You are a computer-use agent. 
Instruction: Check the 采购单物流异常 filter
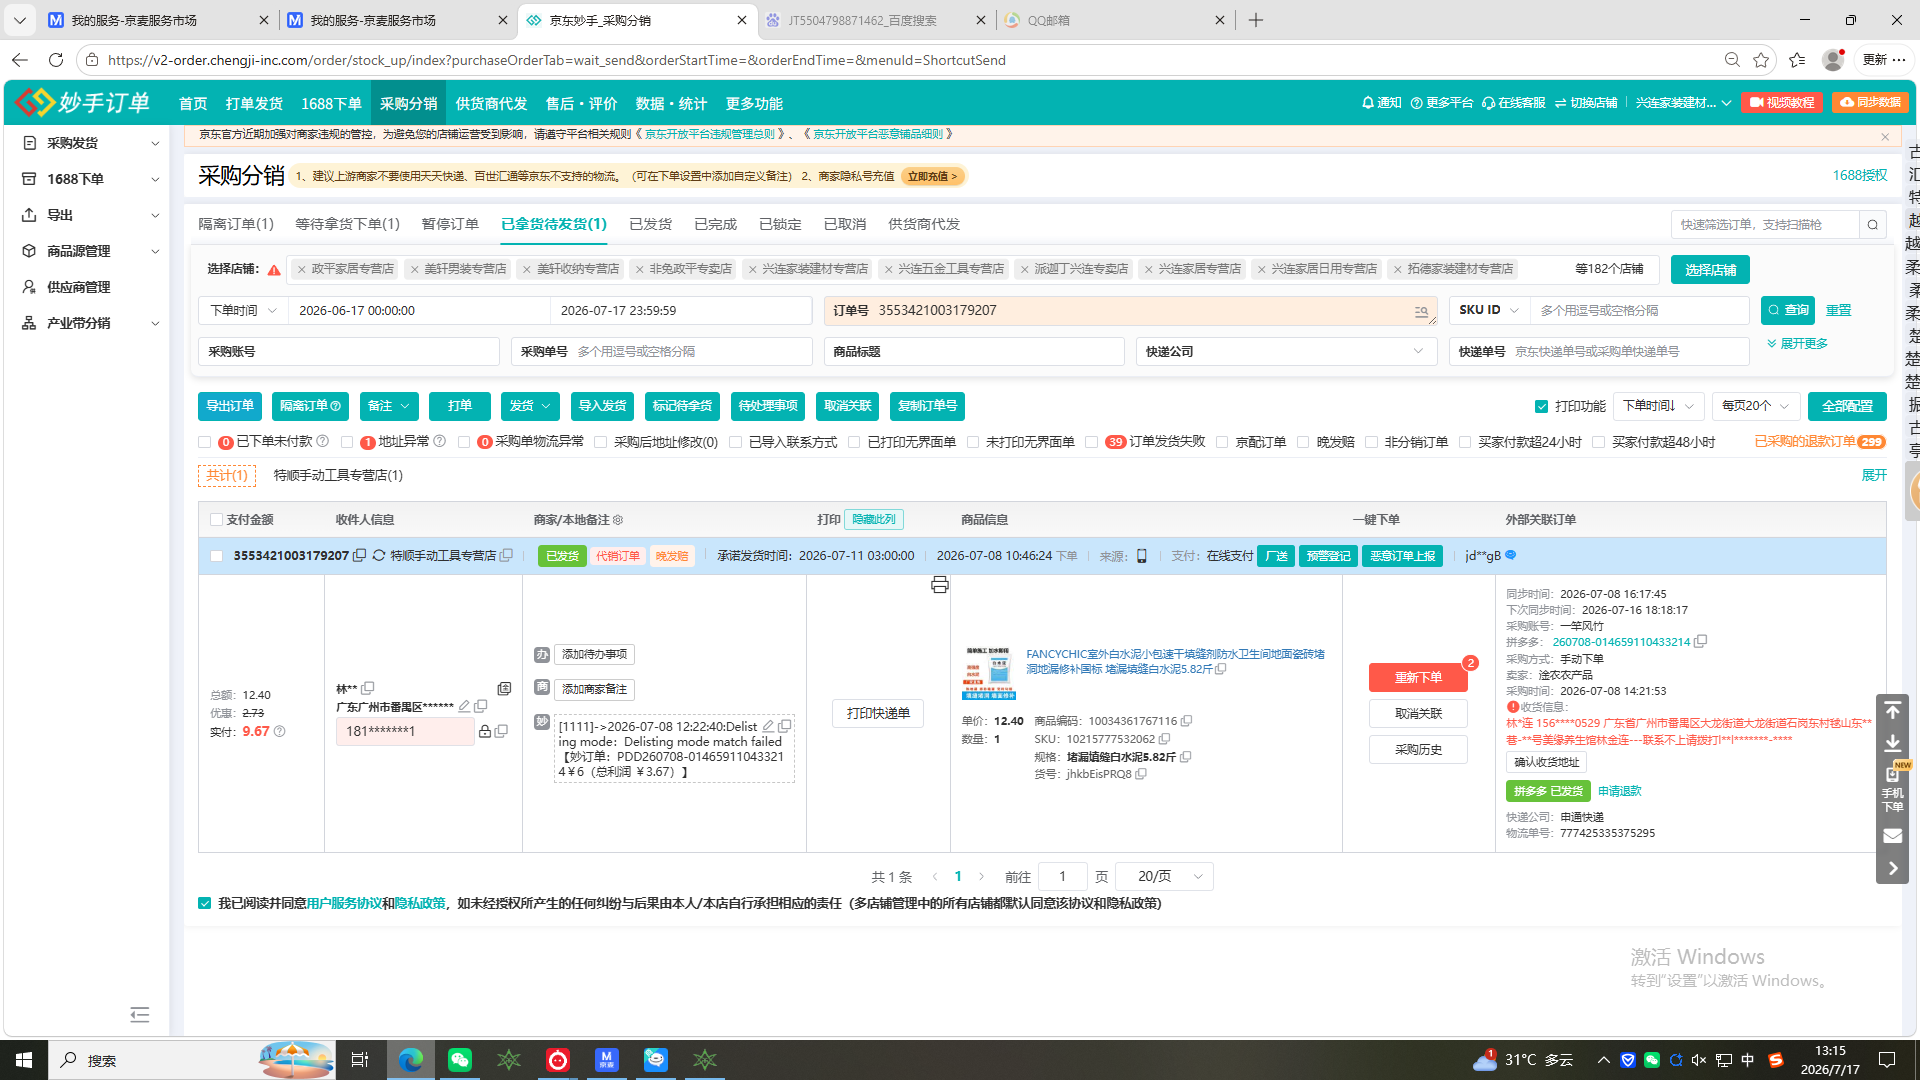coord(464,442)
